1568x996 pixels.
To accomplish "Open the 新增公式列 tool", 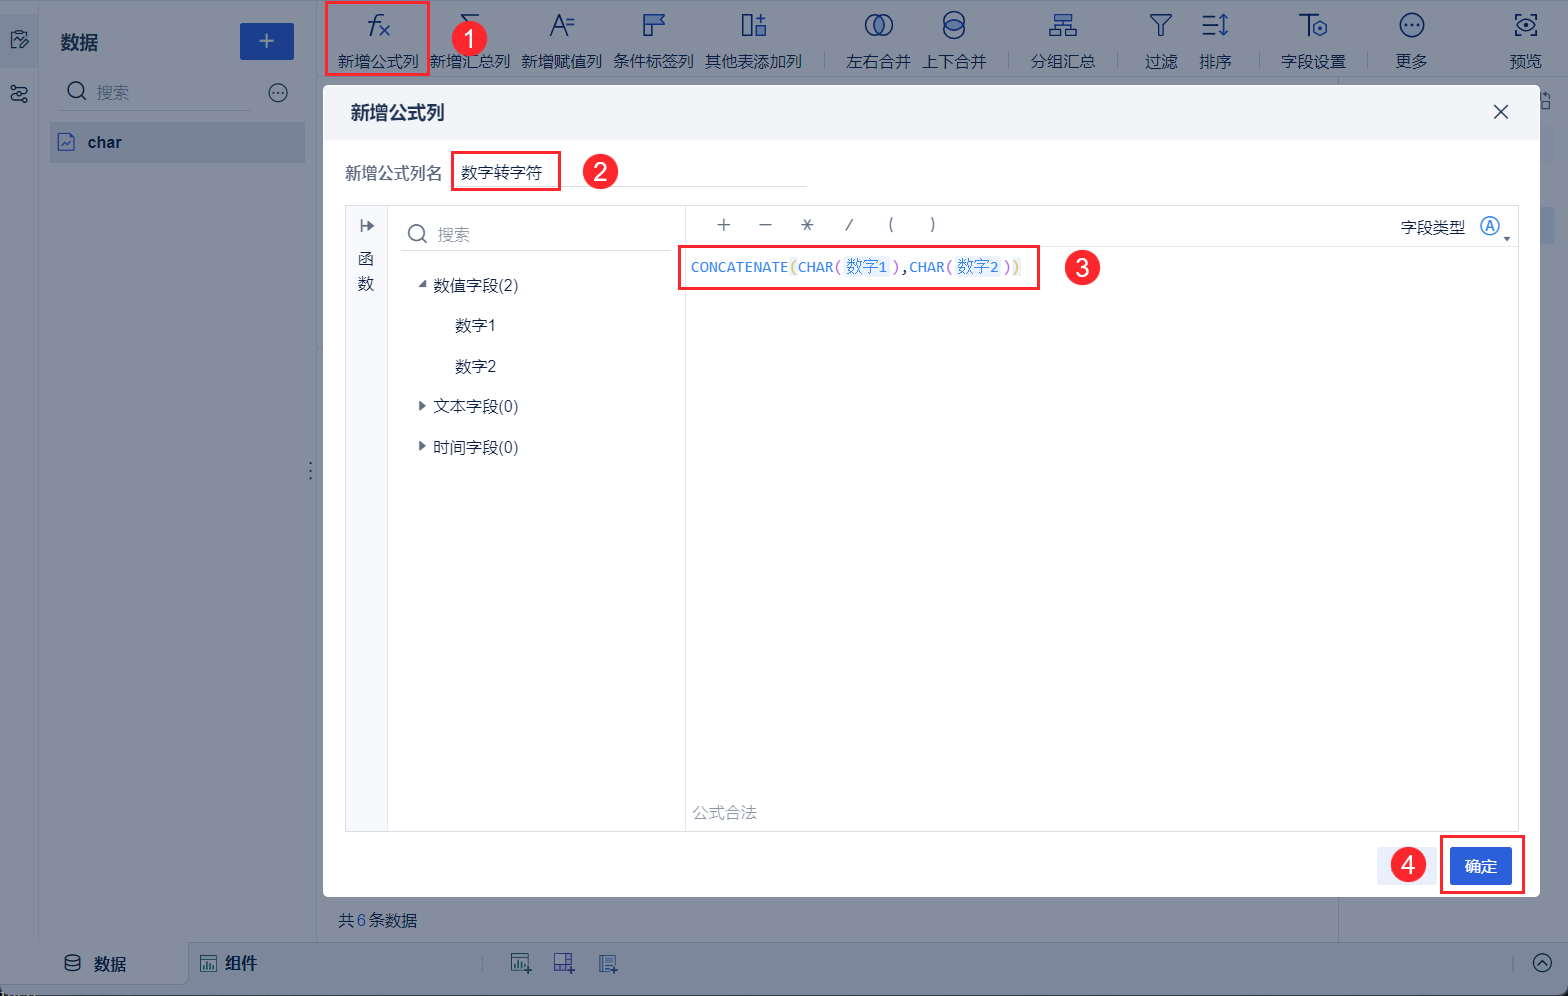I will [x=378, y=40].
